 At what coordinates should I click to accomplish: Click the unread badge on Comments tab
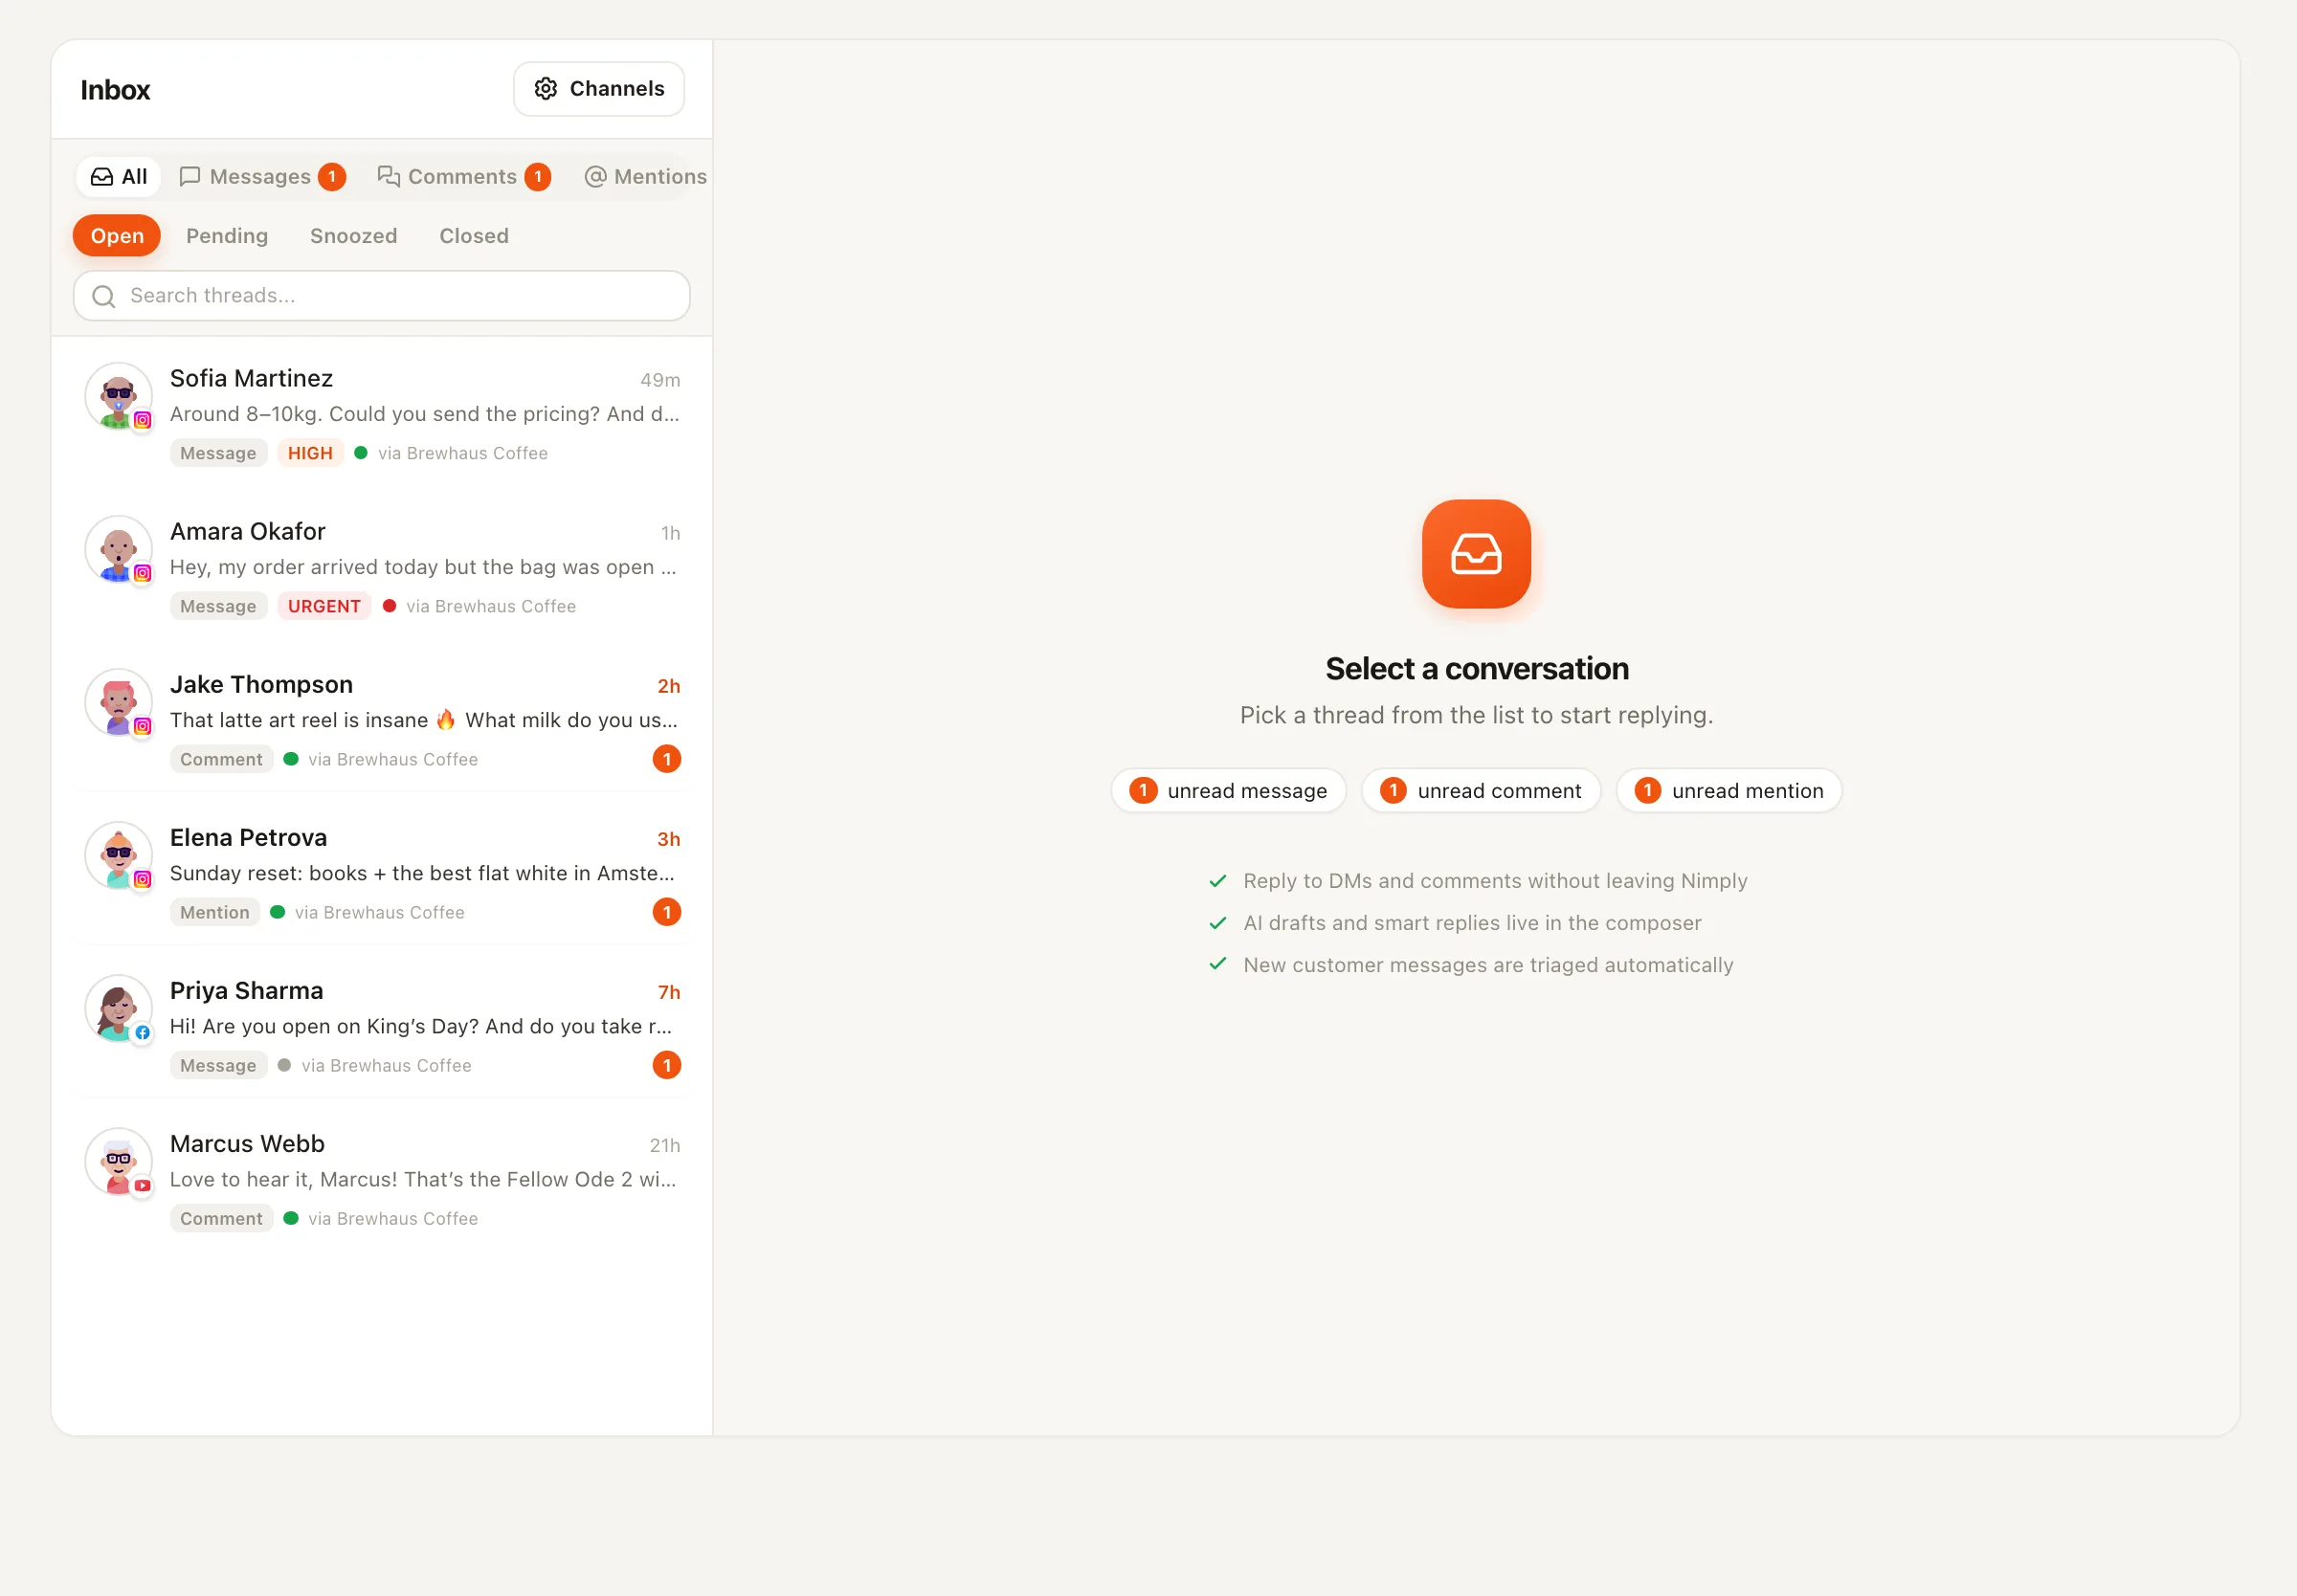click(538, 177)
